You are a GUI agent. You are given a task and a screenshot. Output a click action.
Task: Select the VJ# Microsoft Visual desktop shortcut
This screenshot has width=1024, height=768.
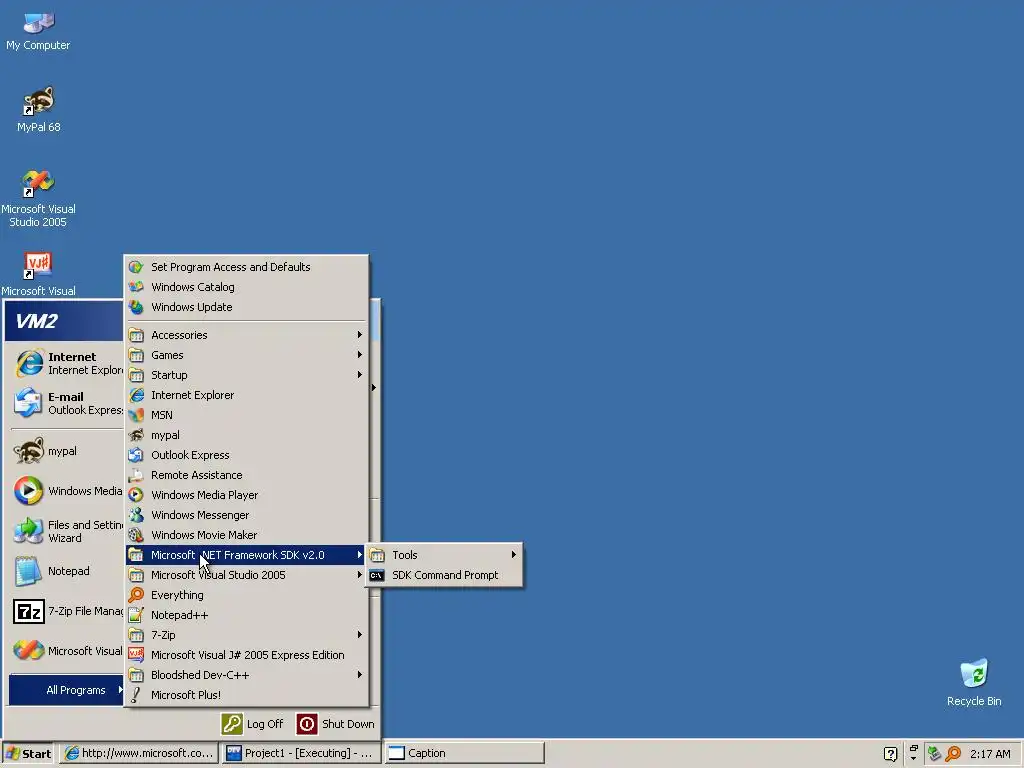pos(38,274)
